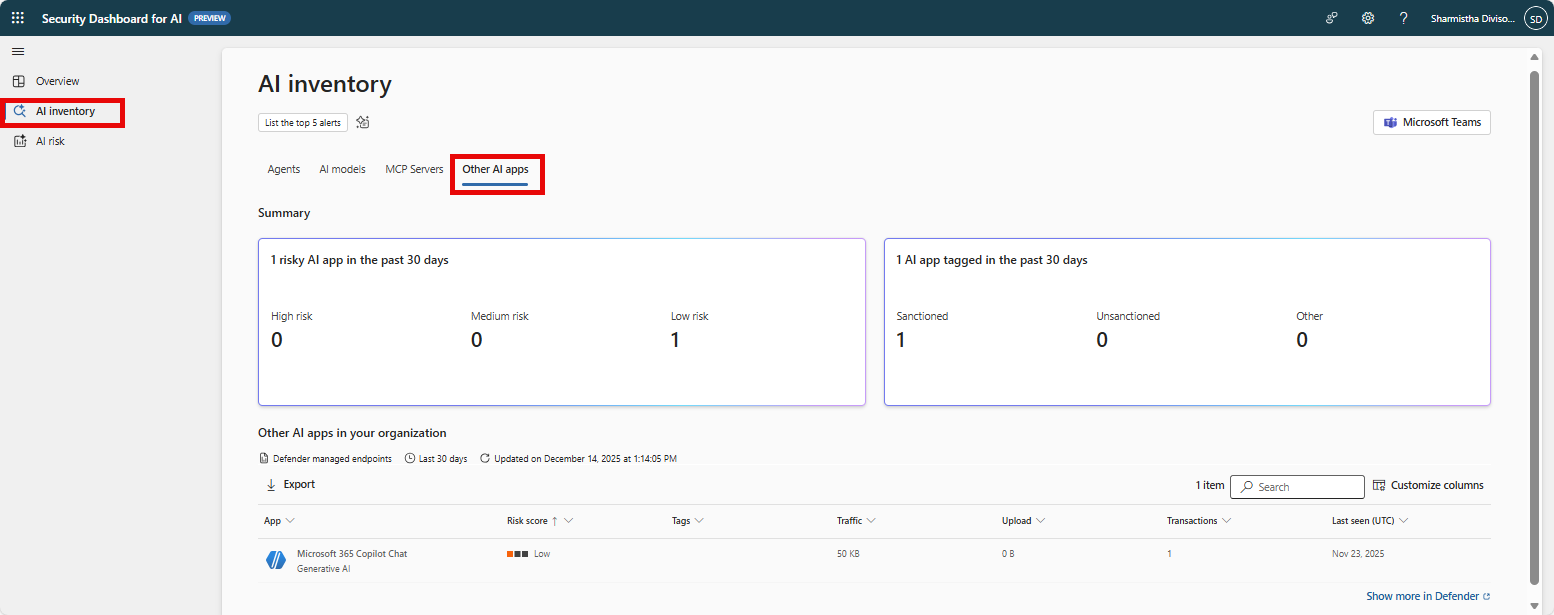Click the Search input field
The height and width of the screenshot is (615, 1554).
pos(1297,487)
